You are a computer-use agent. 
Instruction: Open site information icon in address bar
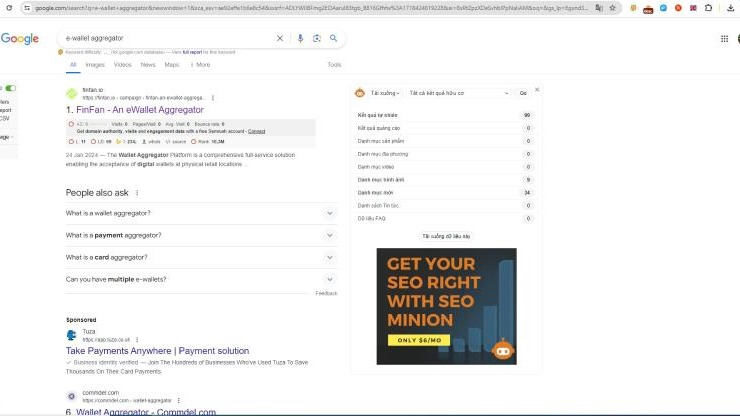[x=27, y=8]
